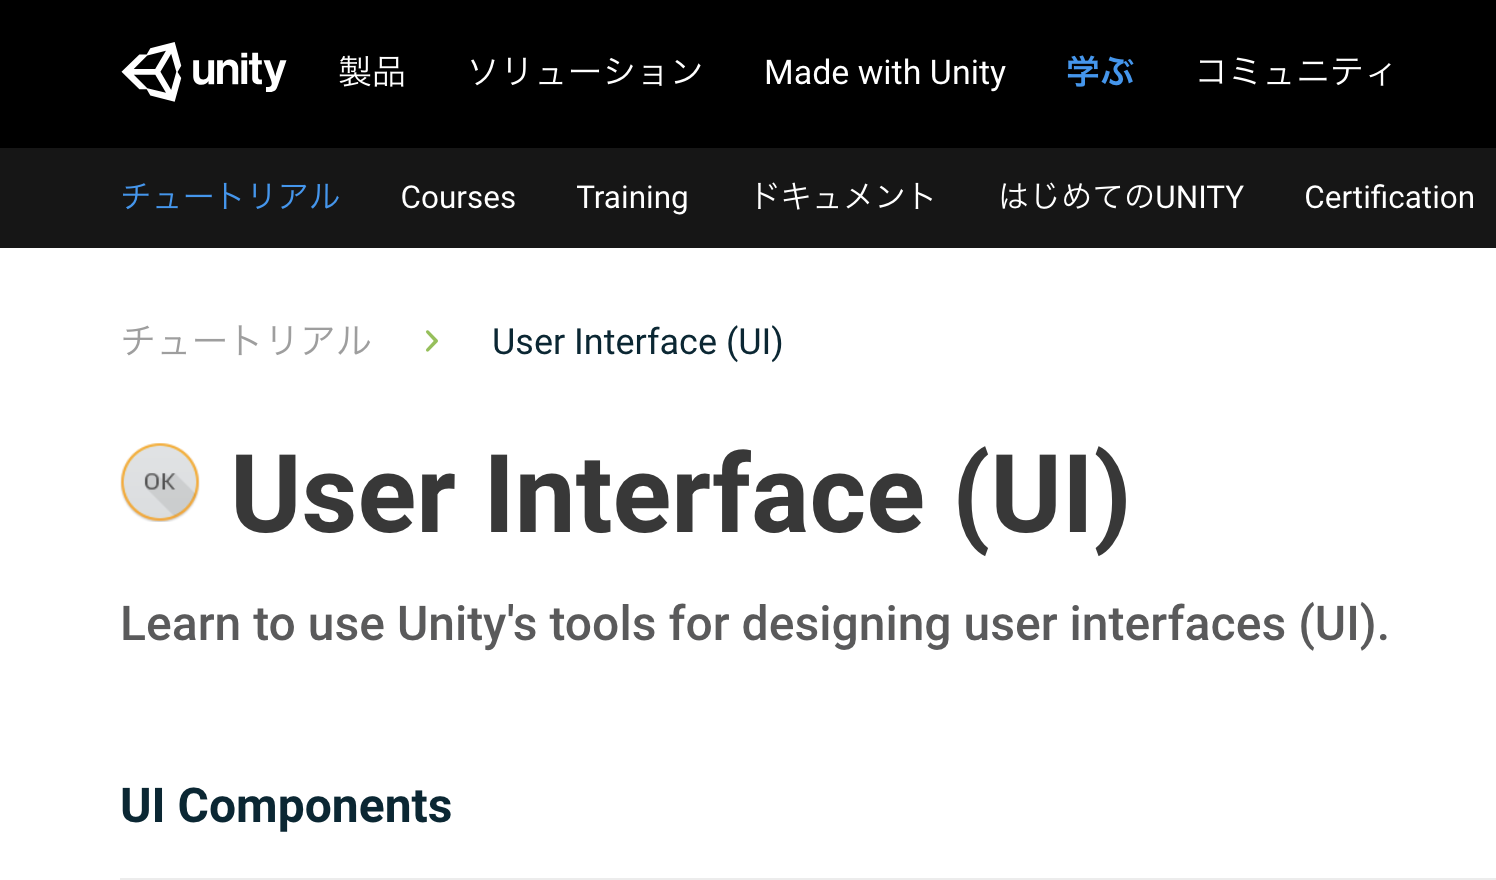Viewport: 1496px width, 880px height.
Task: Click the Learn to use Unity's tools subtitle
Action: (x=755, y=625)
